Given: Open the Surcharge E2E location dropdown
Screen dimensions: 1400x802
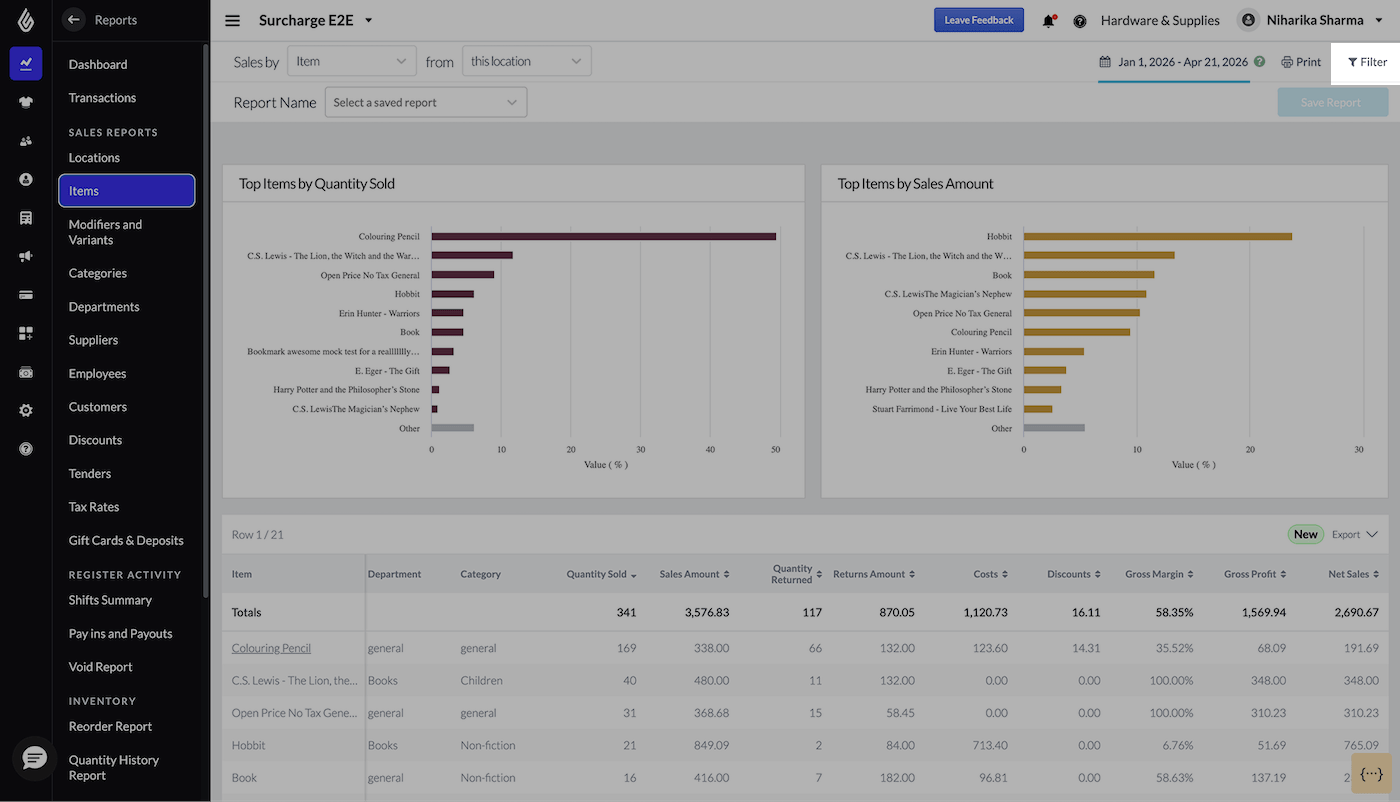Looking at the screenshot, I should (x=316, y=20).
